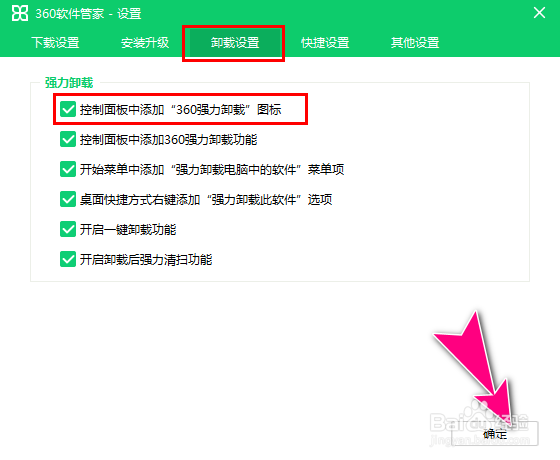Click label text 开启一键卸载功能
This screenshot has height=460, width=560.
128,229
